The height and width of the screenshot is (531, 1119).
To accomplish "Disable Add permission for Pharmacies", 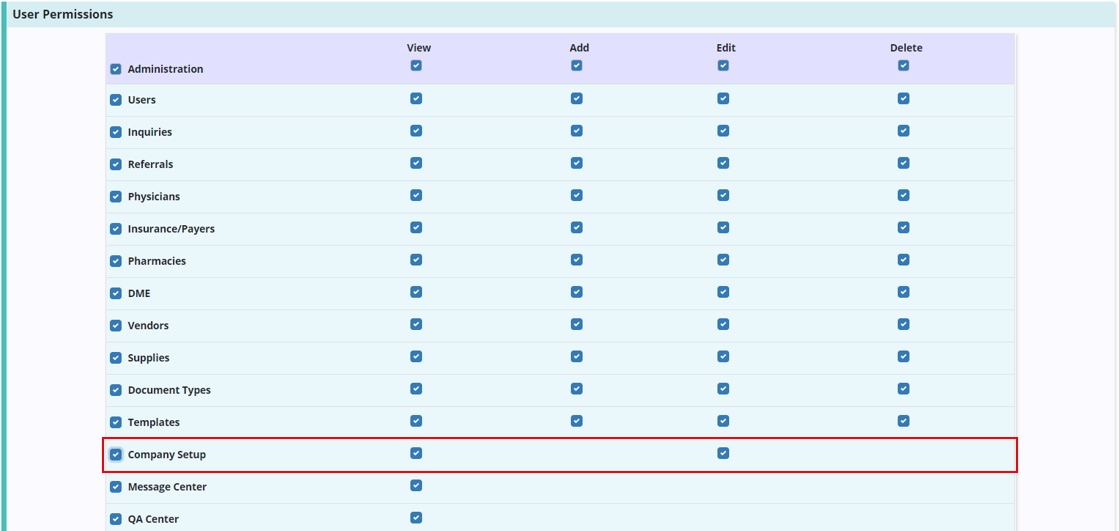I will tap(576, 260).
